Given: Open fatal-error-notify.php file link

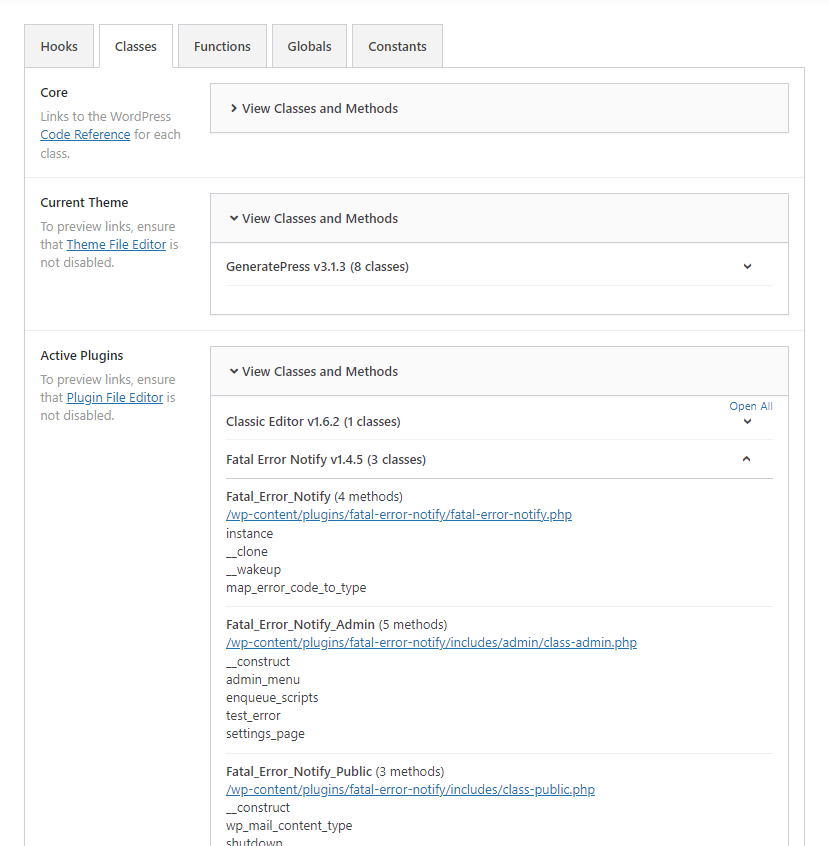Looking at the screenshot, I should click(399, 515).
